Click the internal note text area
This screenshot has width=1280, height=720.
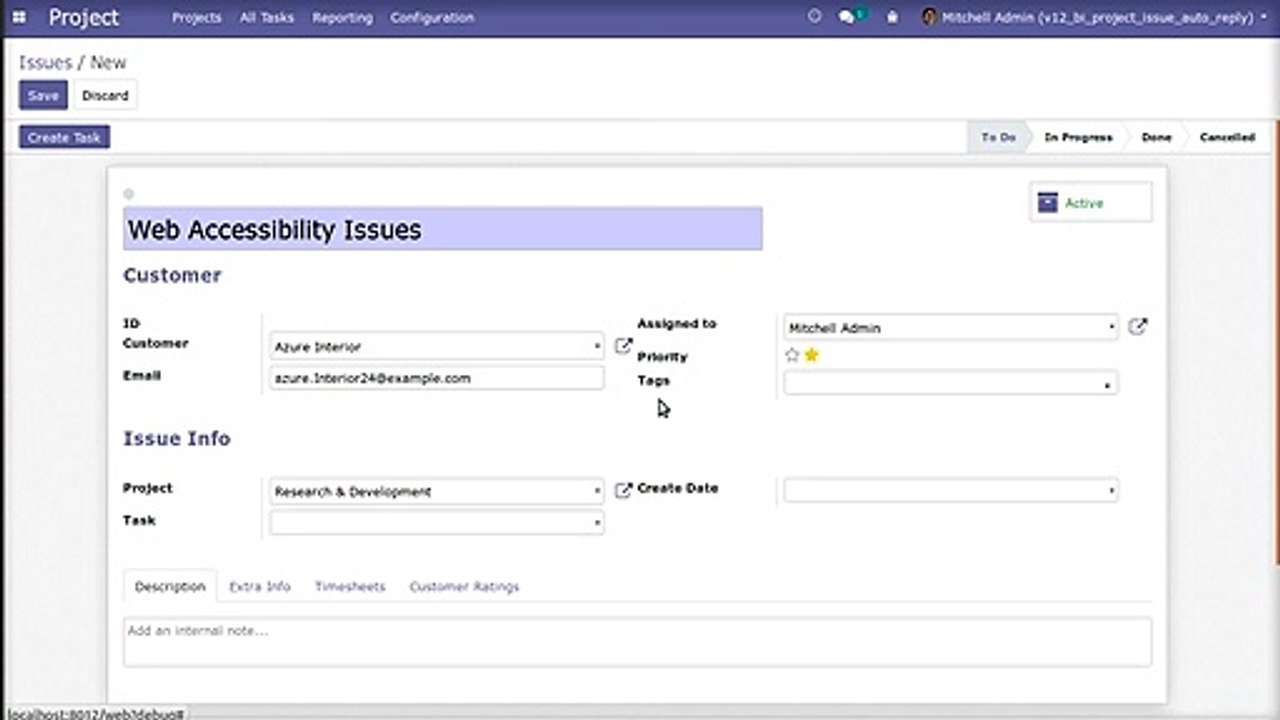(x=637, y=642)
